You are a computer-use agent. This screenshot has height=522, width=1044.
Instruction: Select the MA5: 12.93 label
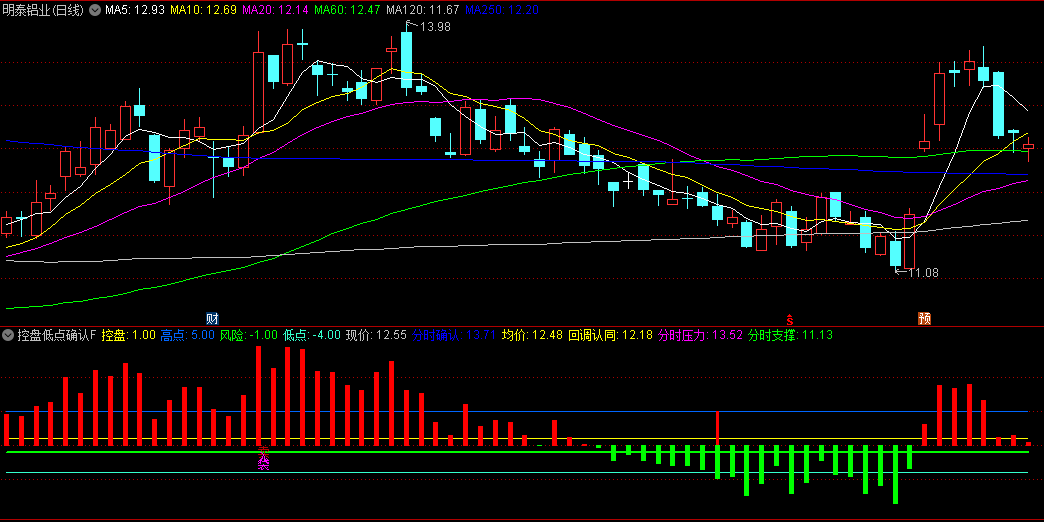133,11
